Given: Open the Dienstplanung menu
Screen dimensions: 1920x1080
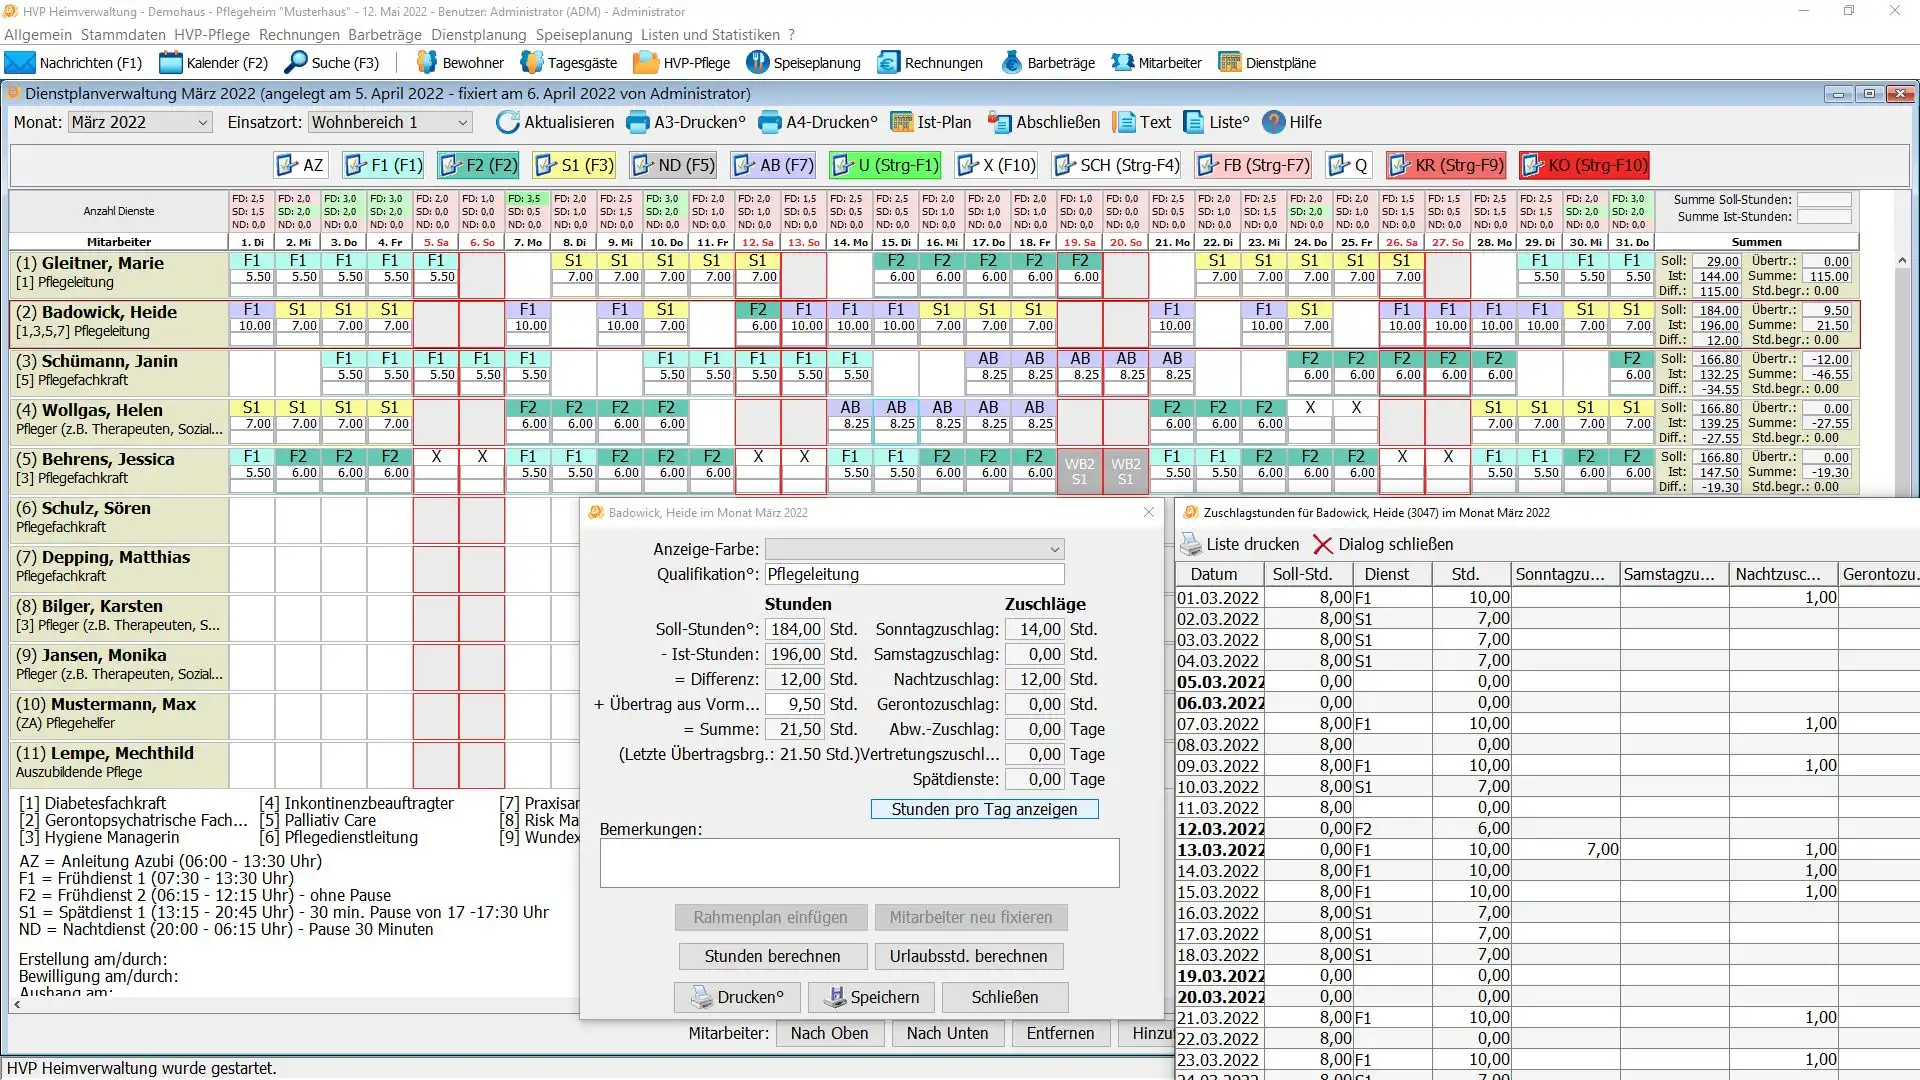Looking at the screenshot, I should pos(478,35).
